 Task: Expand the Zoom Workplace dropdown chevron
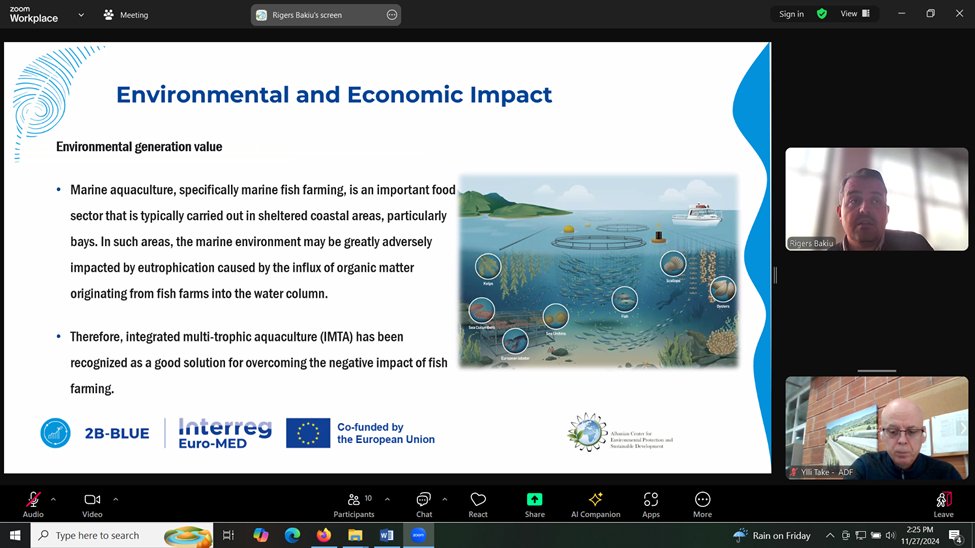point(81,15)
